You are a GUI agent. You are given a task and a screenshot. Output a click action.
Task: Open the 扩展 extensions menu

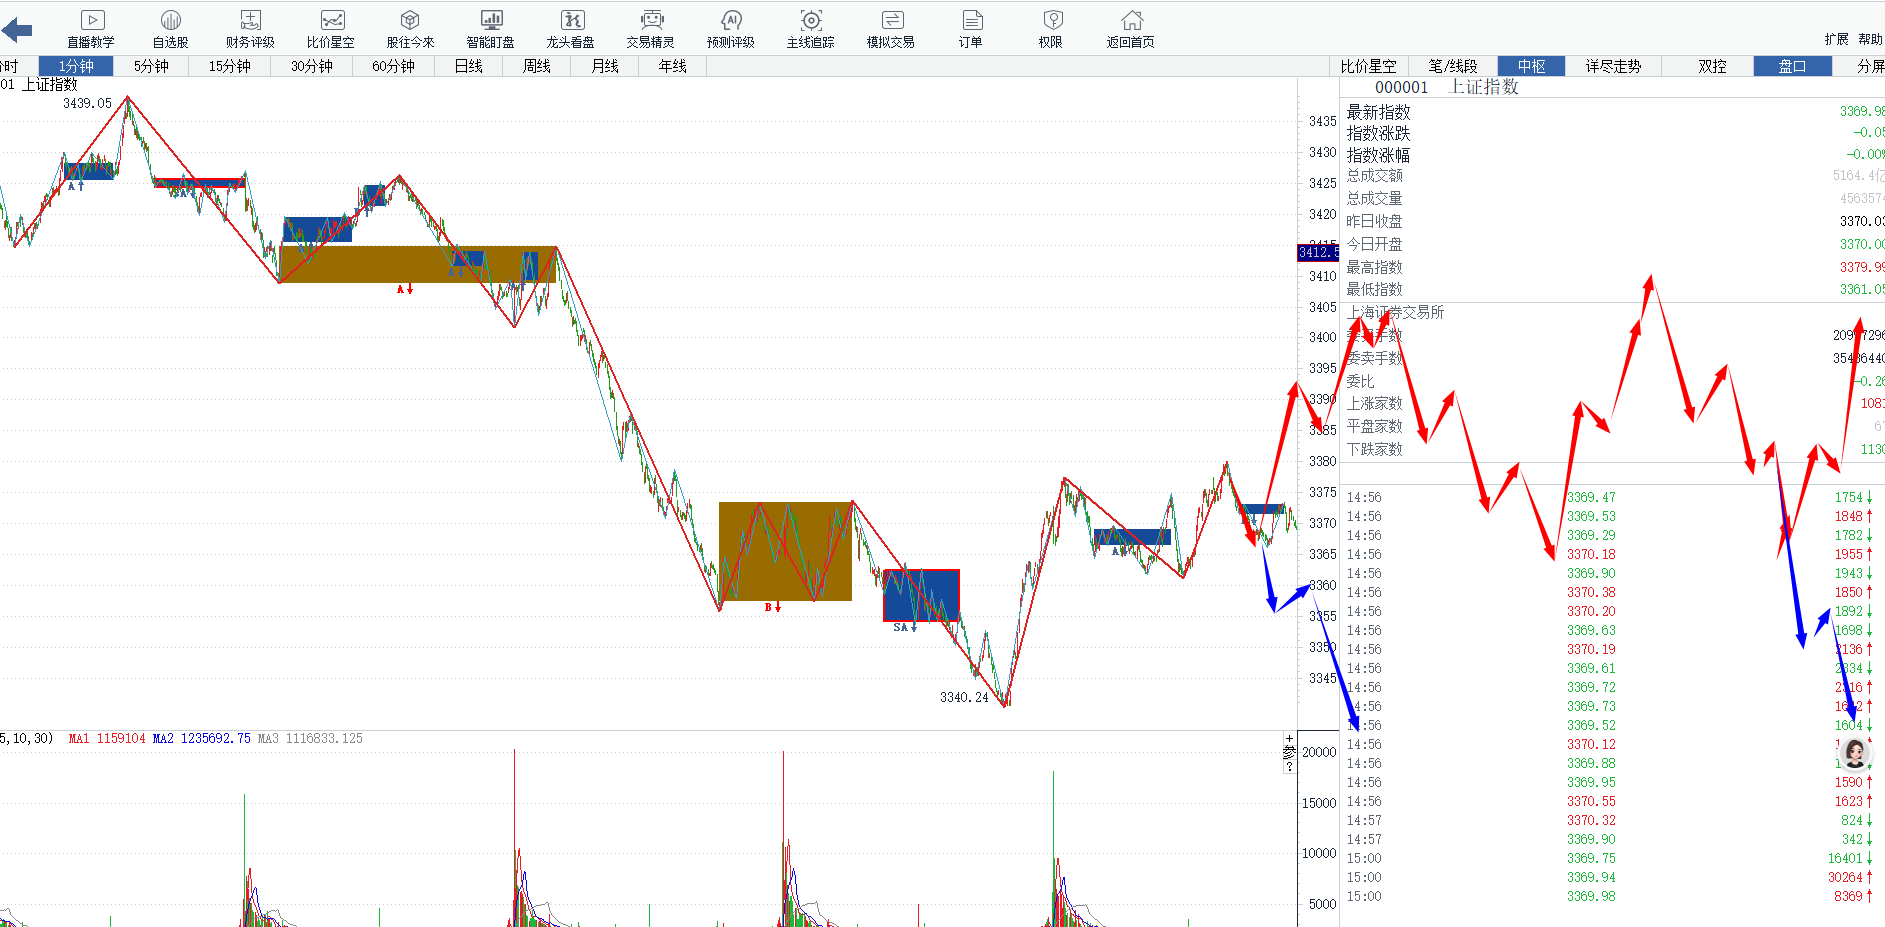click(x=1836, y=39)
